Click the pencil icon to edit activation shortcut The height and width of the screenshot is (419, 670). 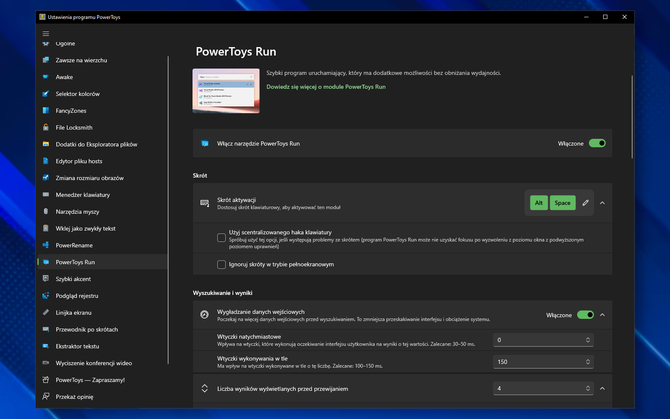coord(585,203)
